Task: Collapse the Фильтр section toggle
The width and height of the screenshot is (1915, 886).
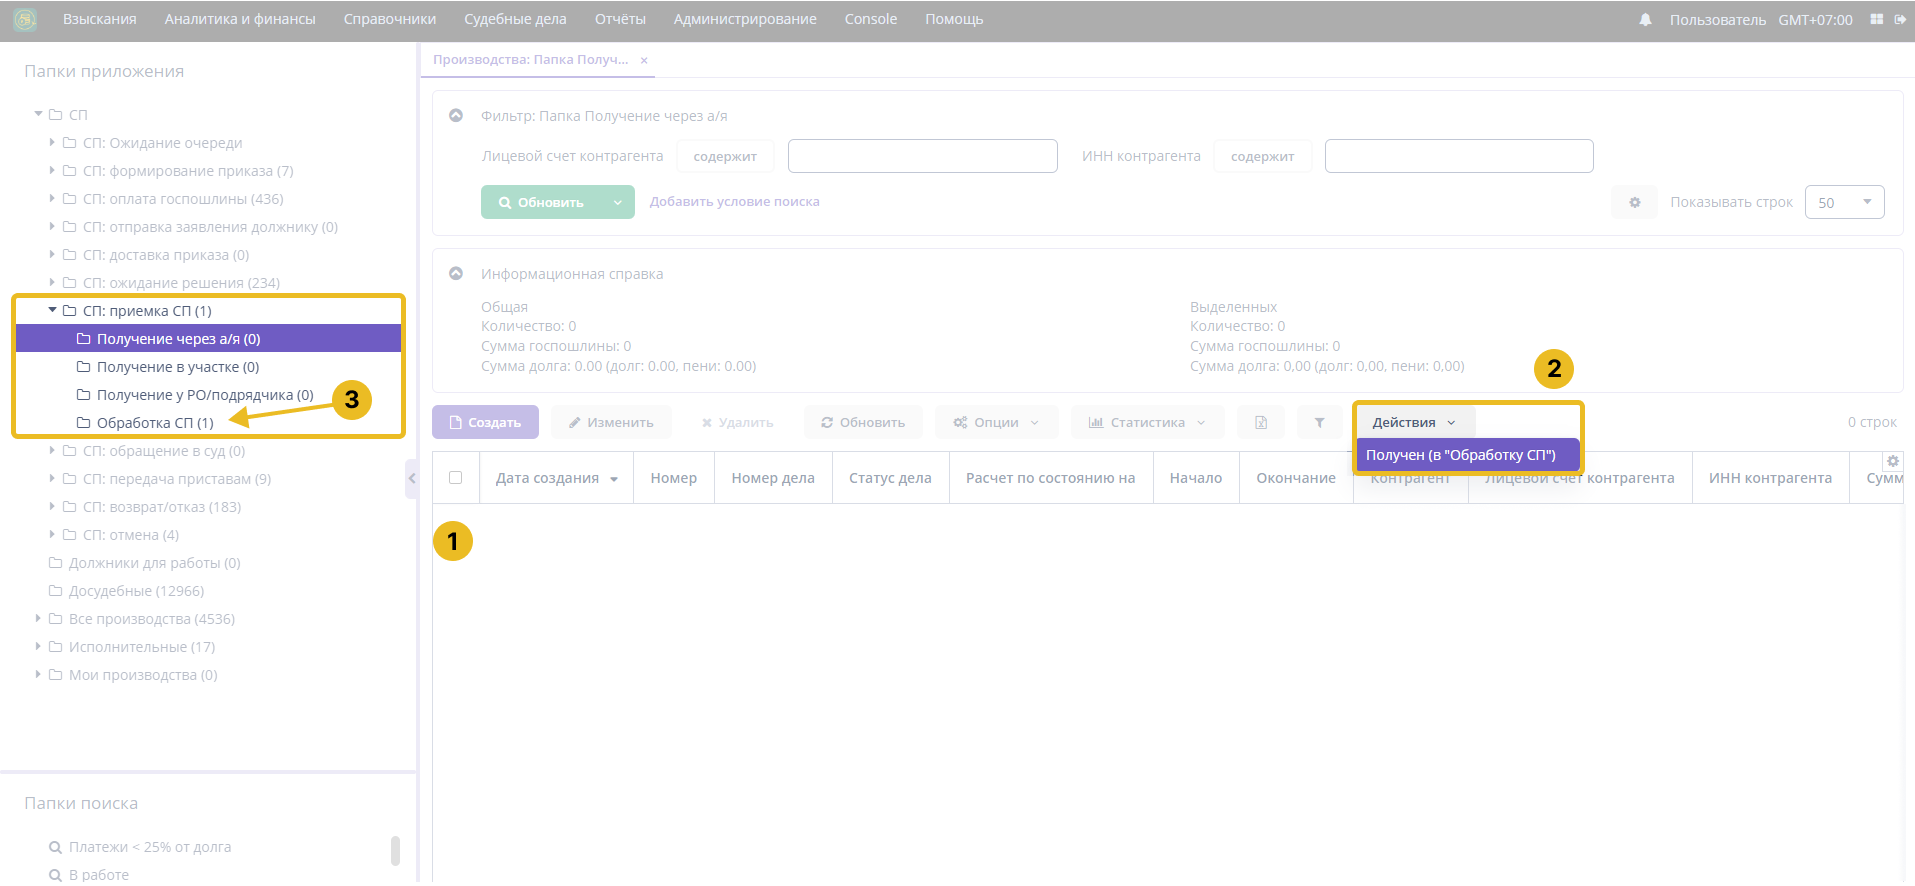Action: 456,116
